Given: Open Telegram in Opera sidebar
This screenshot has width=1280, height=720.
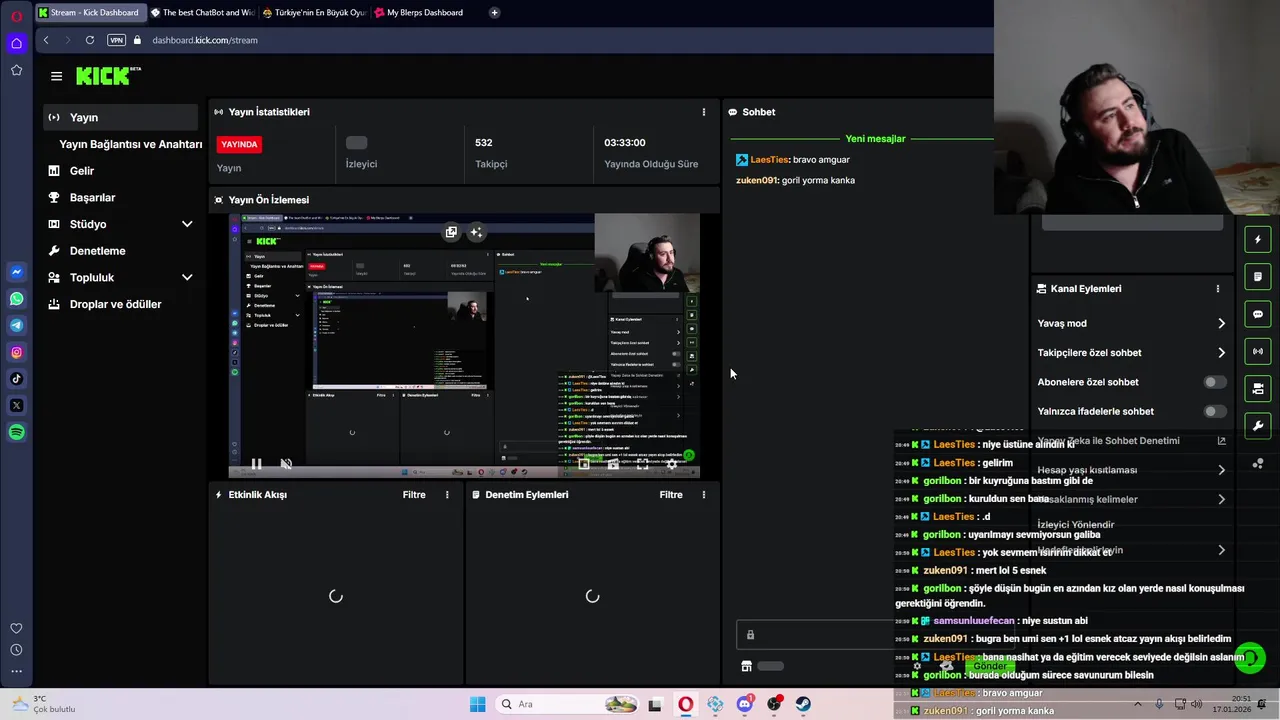Looking at the screenshot, I should 16,325.
